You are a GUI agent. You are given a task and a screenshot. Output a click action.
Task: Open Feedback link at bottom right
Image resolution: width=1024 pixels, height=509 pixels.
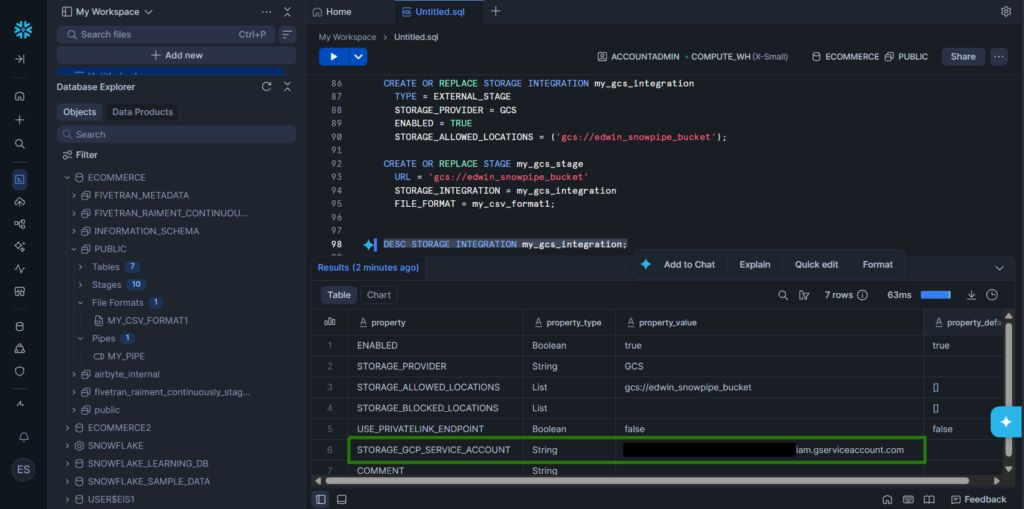(x=978, y=499)
